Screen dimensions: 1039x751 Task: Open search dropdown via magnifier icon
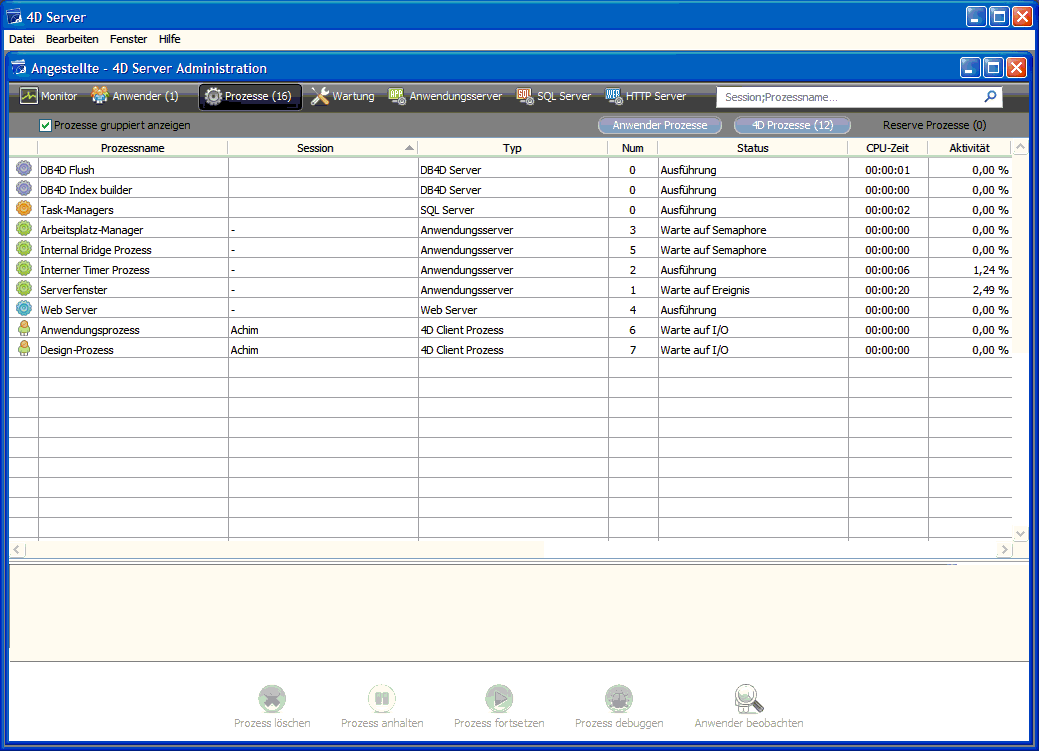990,97
